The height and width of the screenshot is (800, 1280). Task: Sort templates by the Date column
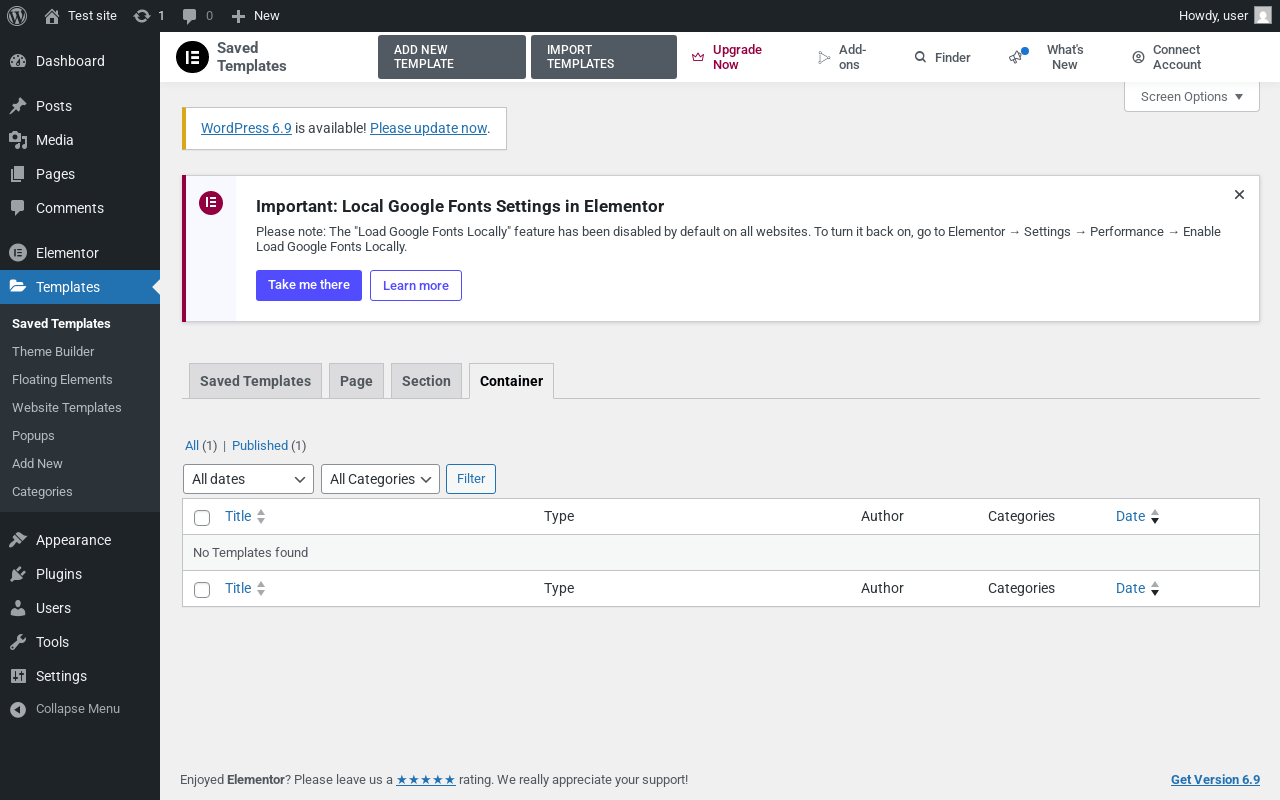[x=1131, y=516]
